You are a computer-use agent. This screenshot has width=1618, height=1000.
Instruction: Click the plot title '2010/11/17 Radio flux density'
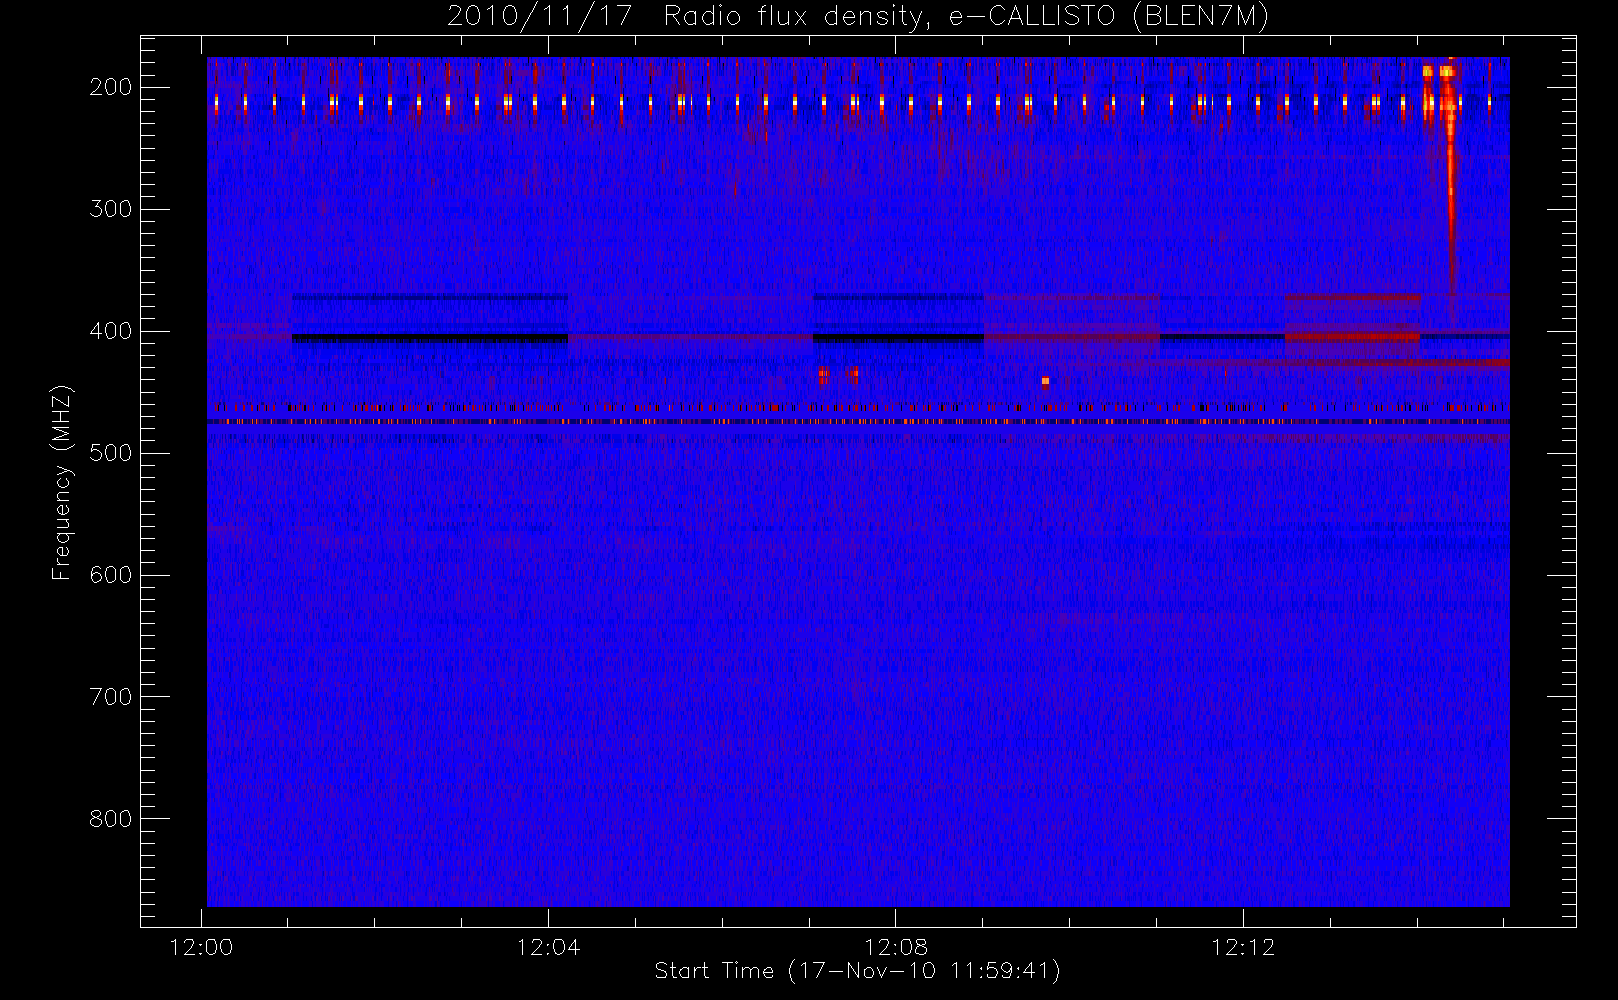pyautogui.click(x=858, y=17)
